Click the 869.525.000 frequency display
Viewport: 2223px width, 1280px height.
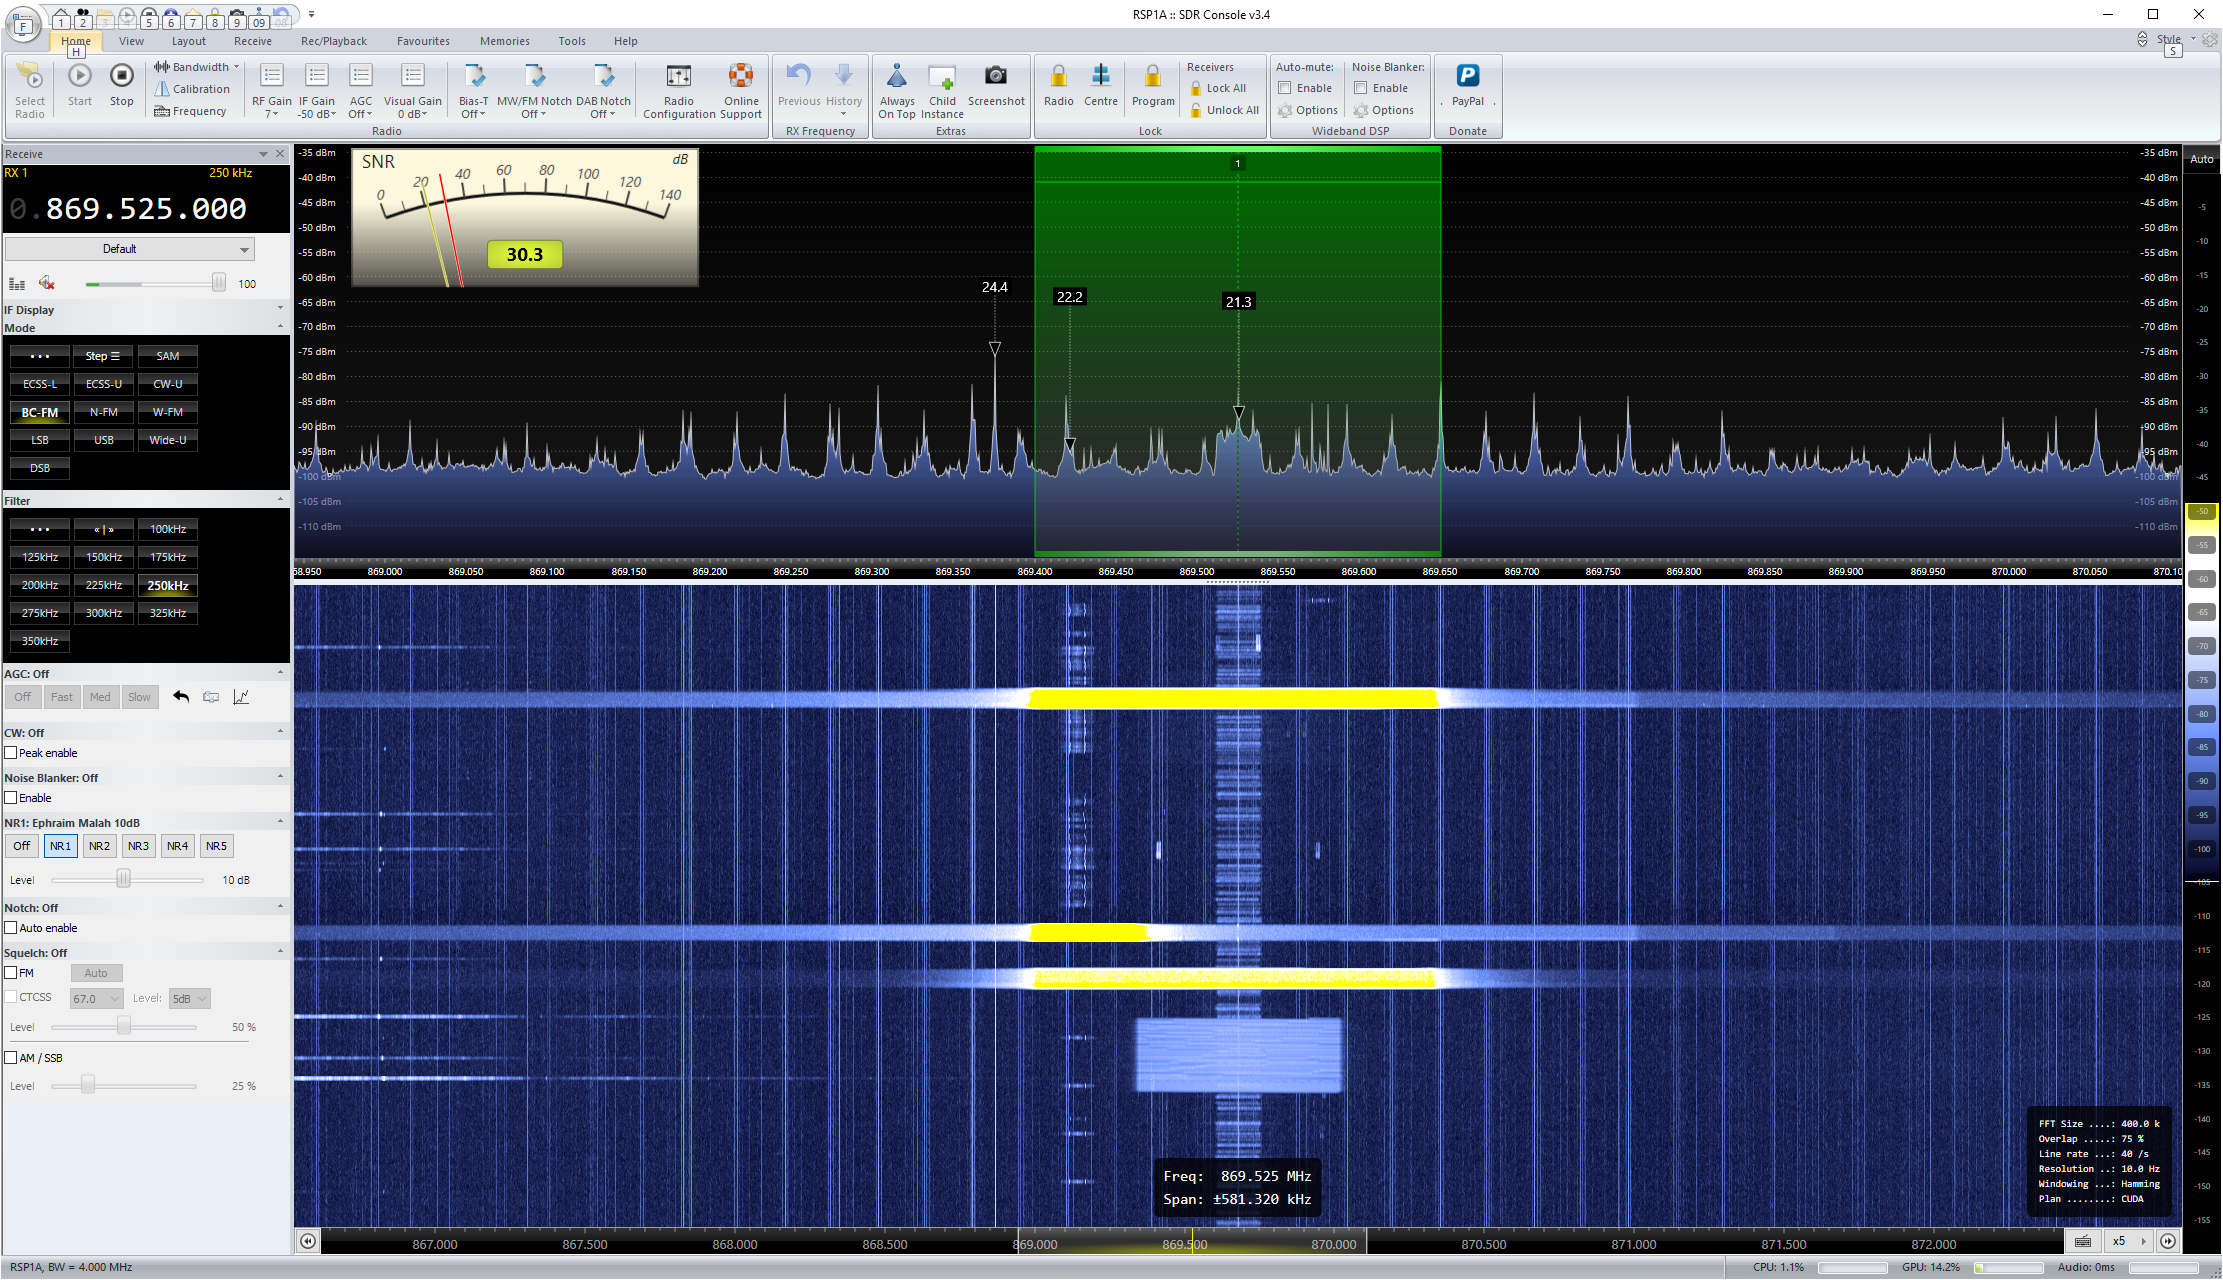pyautogui.click(x=146, y=209)
